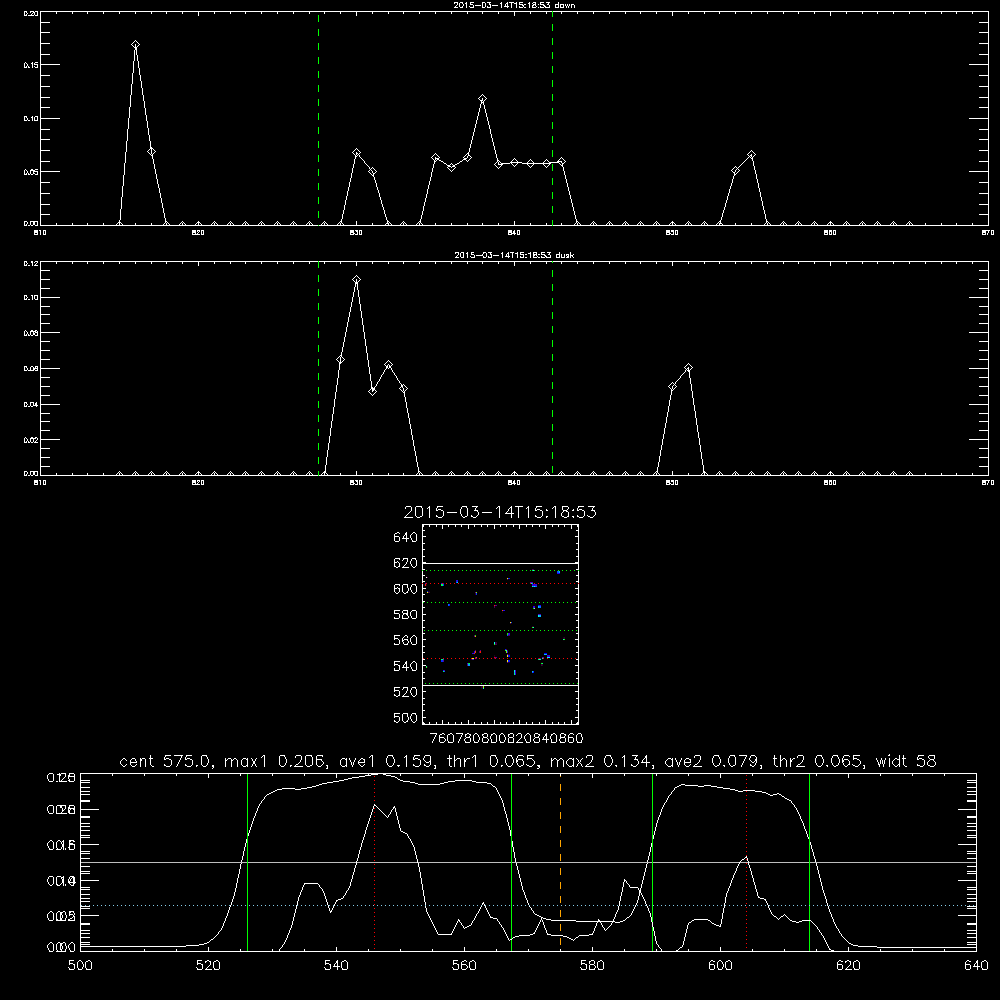
Task: Click the y-axis label 0.02 of dusk plot
Action: 31,440
